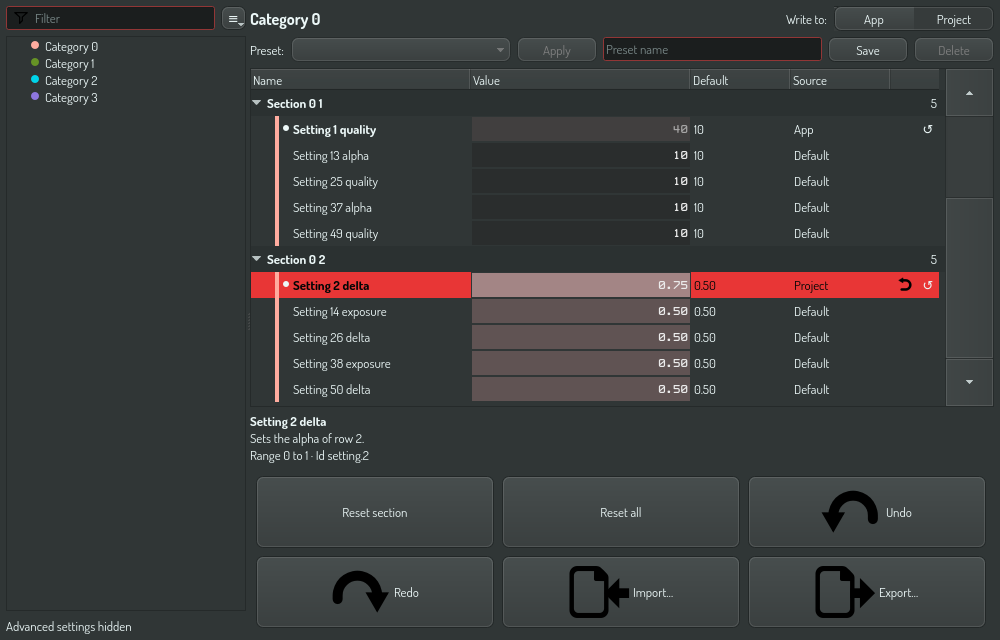
Task: Select Category 2 in the sidebar
Action: point(71,81)
